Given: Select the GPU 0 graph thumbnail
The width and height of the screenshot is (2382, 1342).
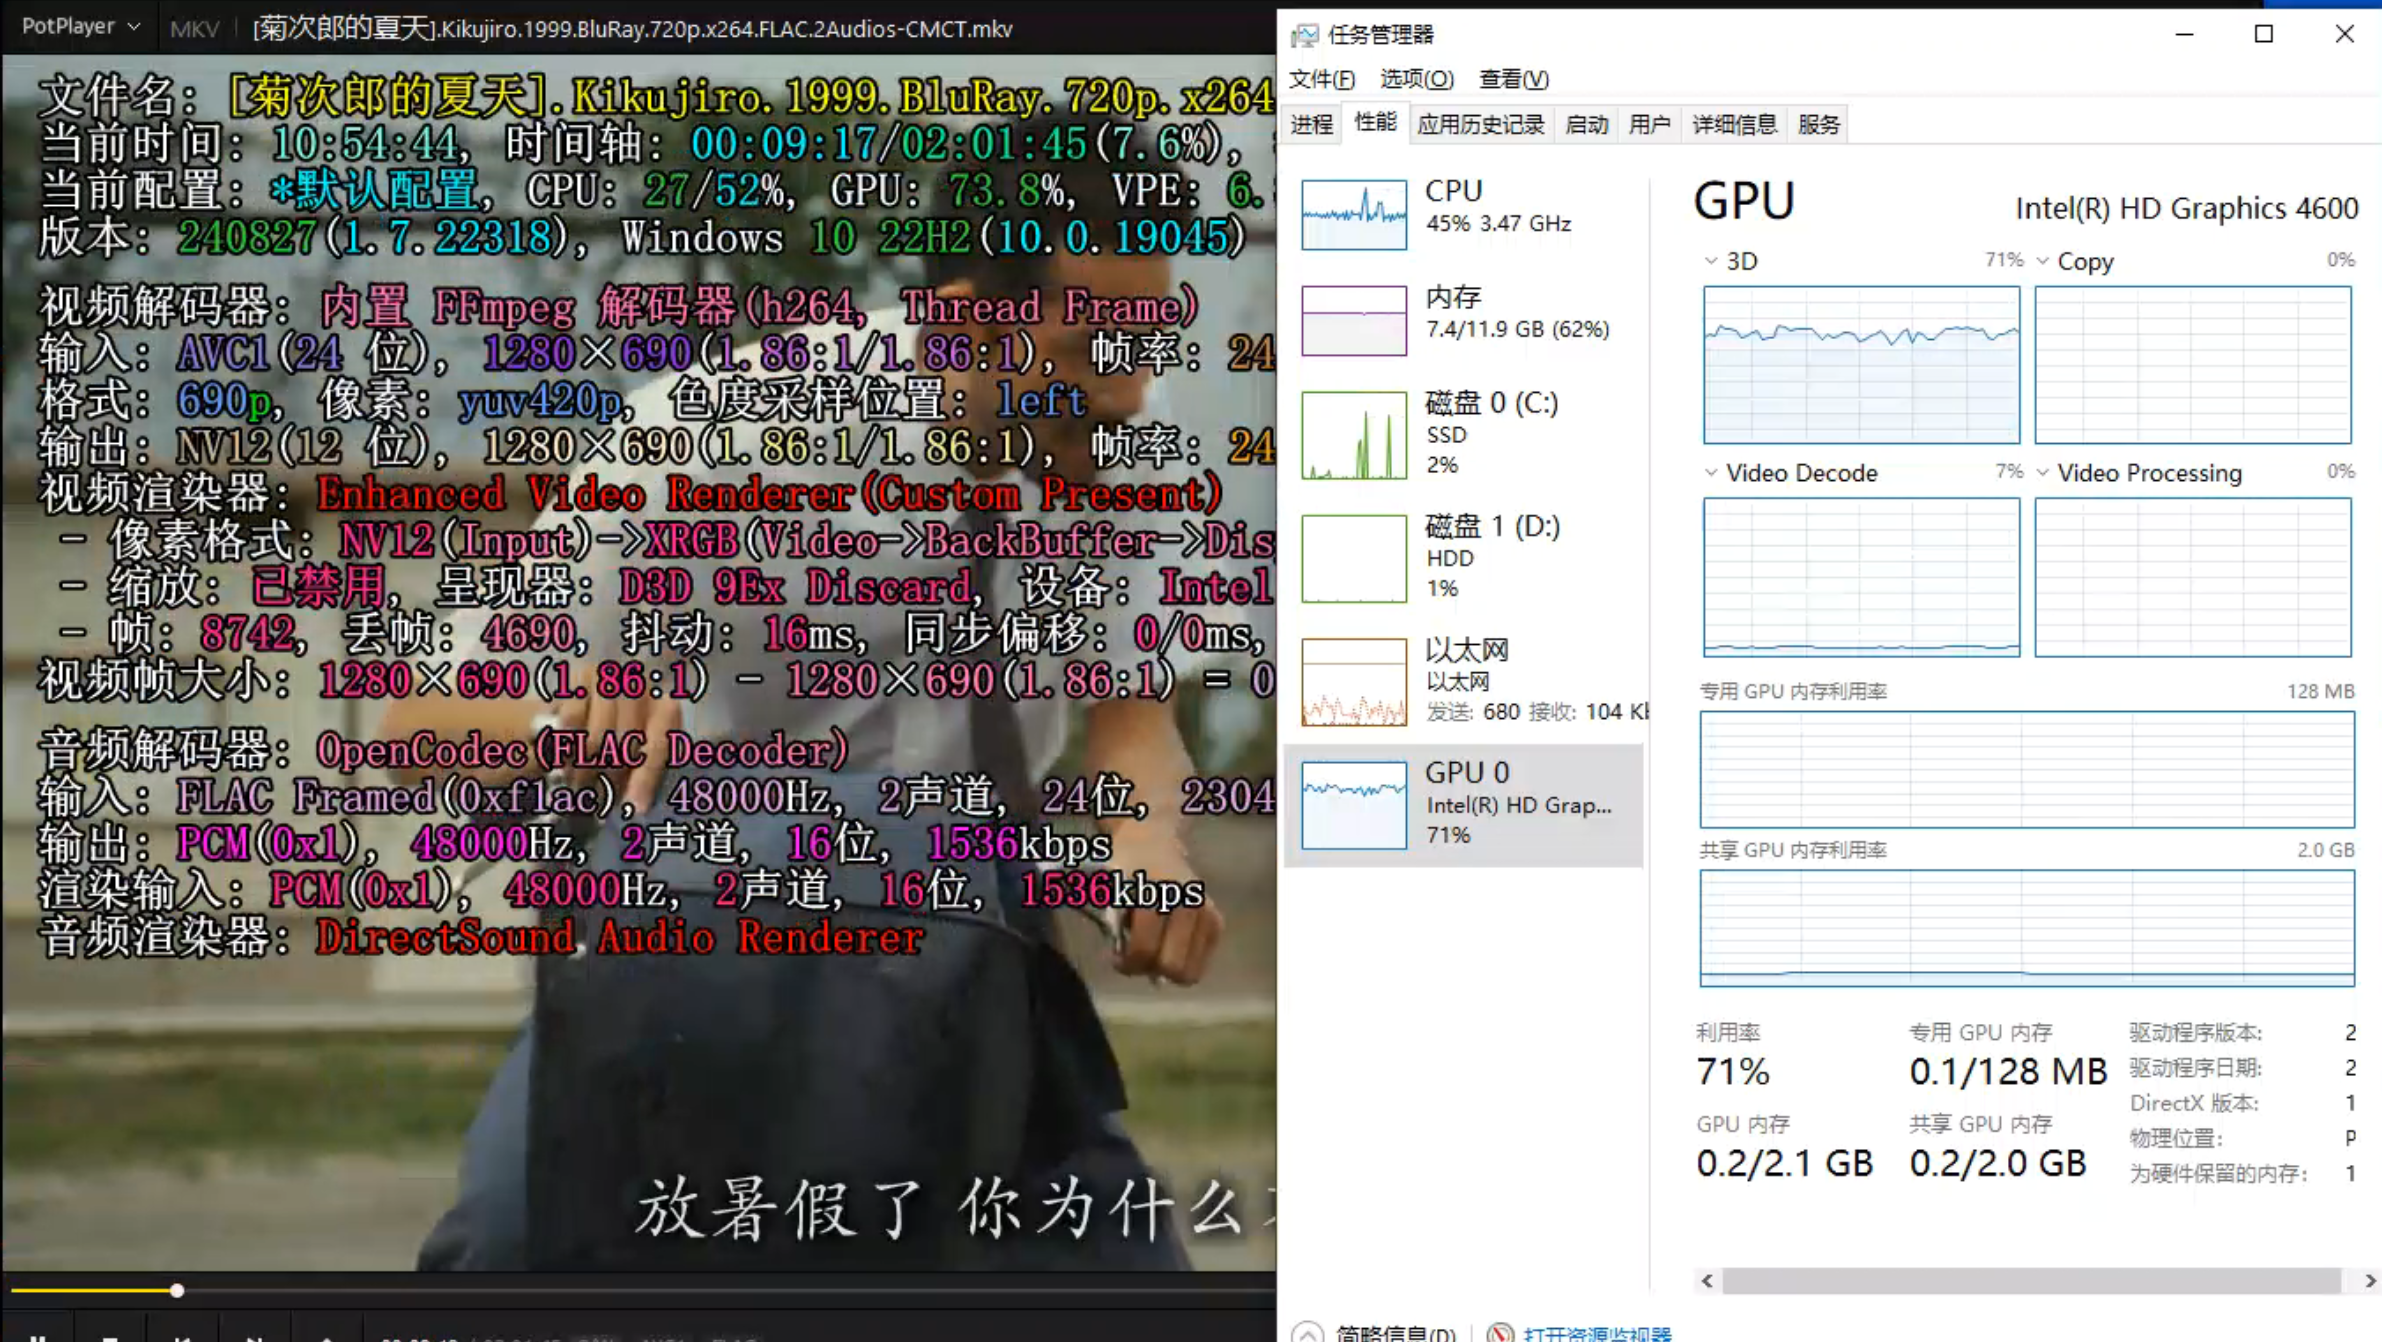Looking at the screenshot, I should pos(1354,805).
